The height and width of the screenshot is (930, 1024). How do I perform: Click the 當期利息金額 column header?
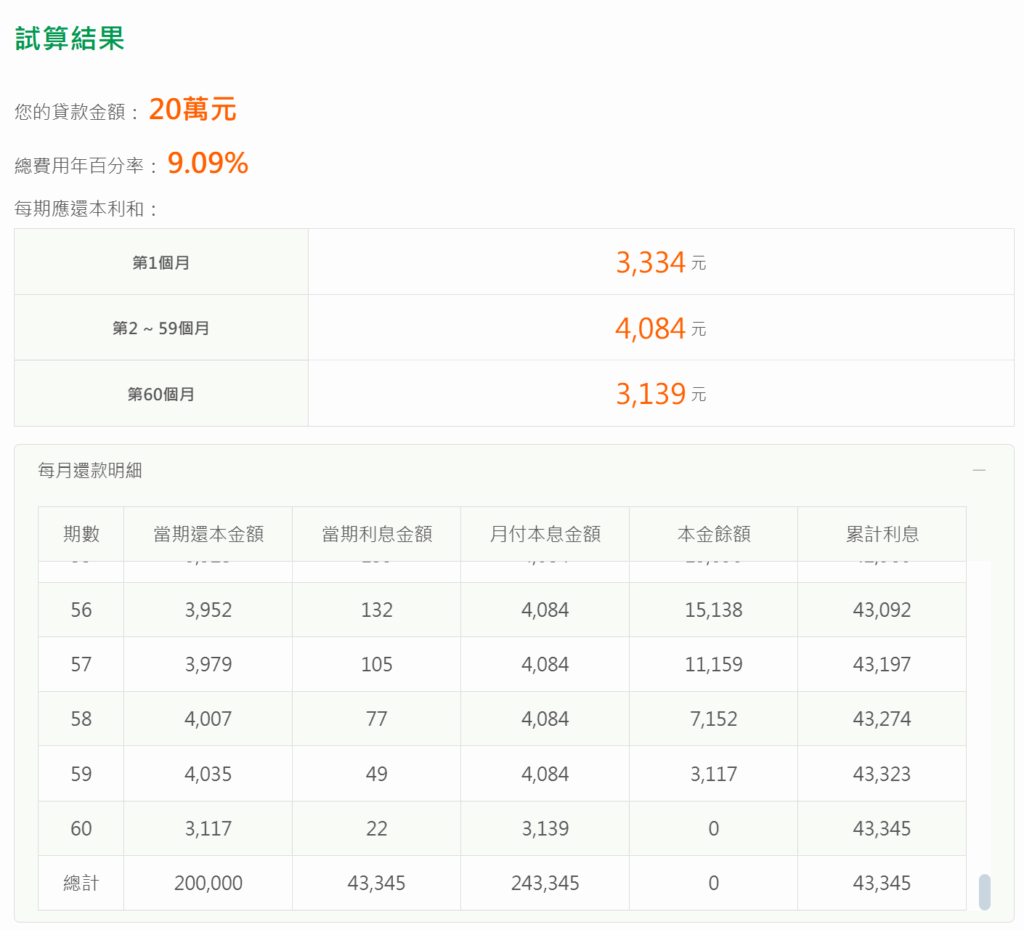click(377, 534)
